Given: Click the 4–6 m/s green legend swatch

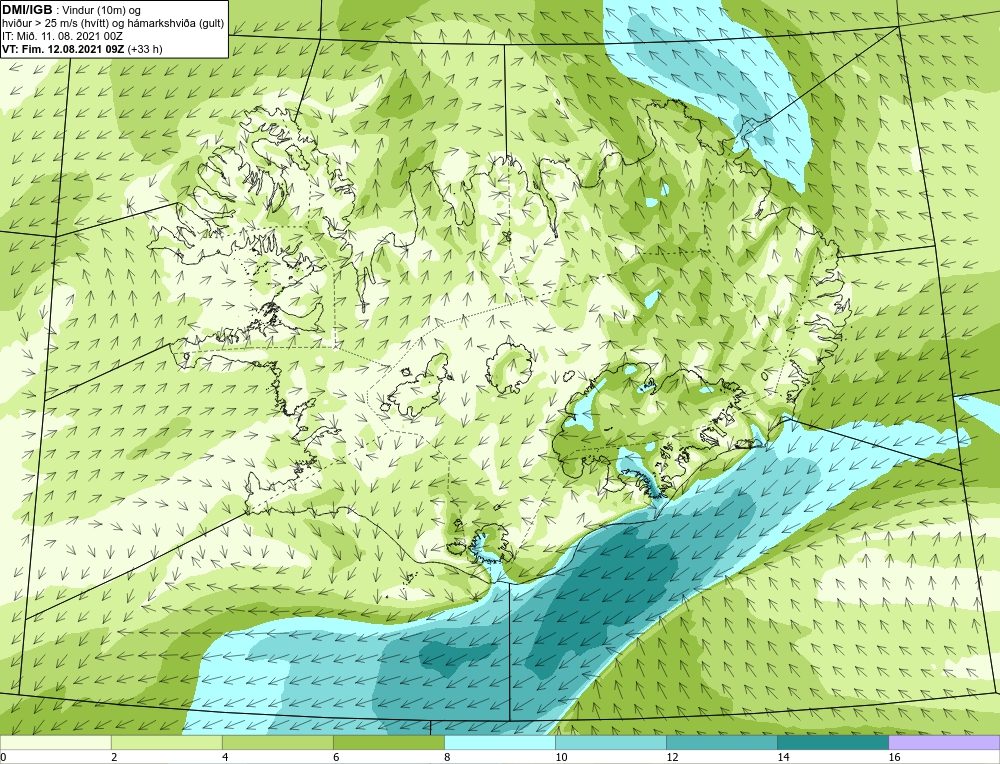Looking at the screenshot, I should [x=277, y=742].
